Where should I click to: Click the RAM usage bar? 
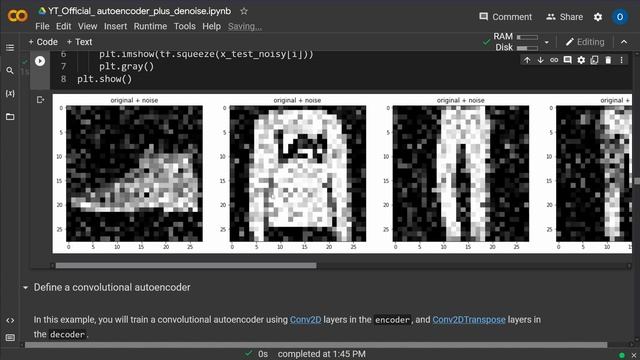tap(527, 37)
